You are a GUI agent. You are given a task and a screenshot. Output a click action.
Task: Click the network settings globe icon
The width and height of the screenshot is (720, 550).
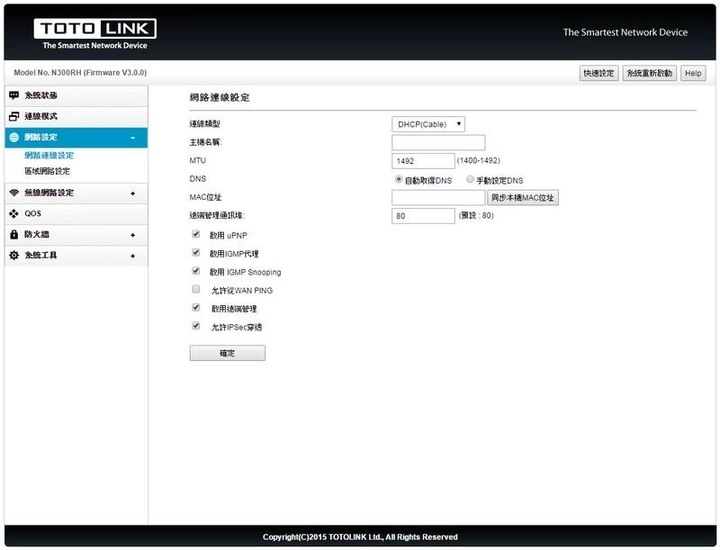(x=14, y=137)
